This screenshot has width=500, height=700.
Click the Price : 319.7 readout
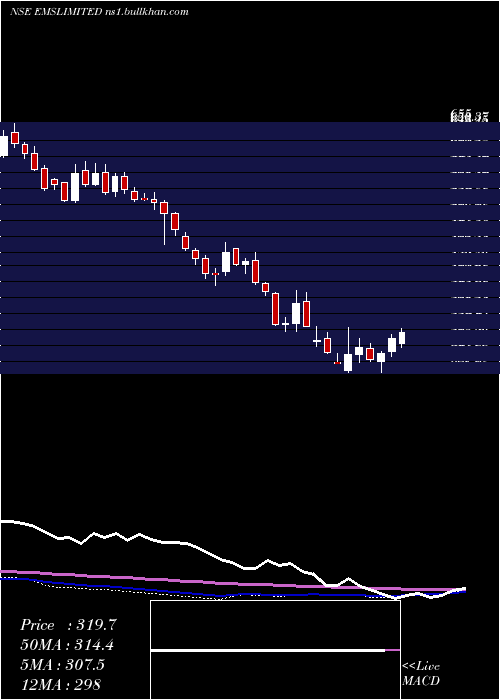pos(68,625)
